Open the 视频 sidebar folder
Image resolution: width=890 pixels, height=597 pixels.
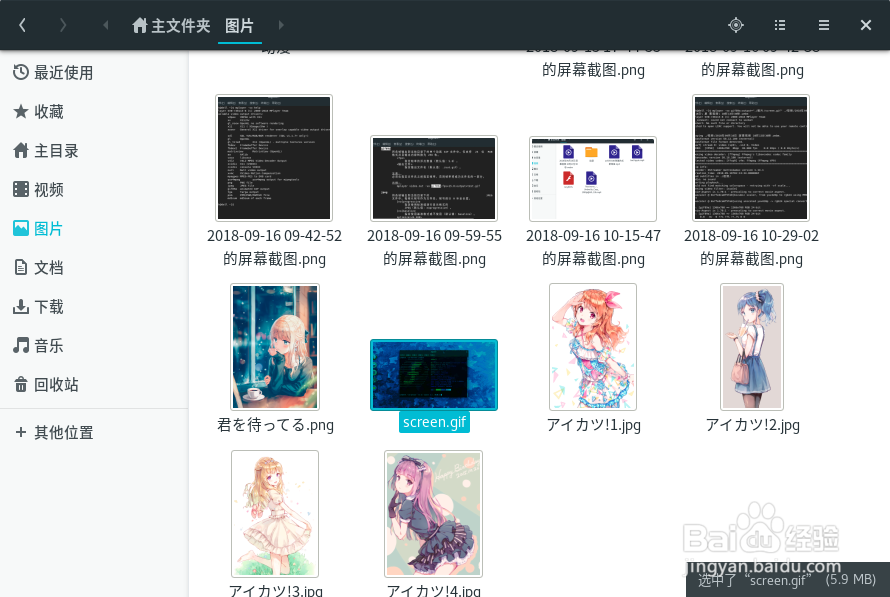pos(94,190)
